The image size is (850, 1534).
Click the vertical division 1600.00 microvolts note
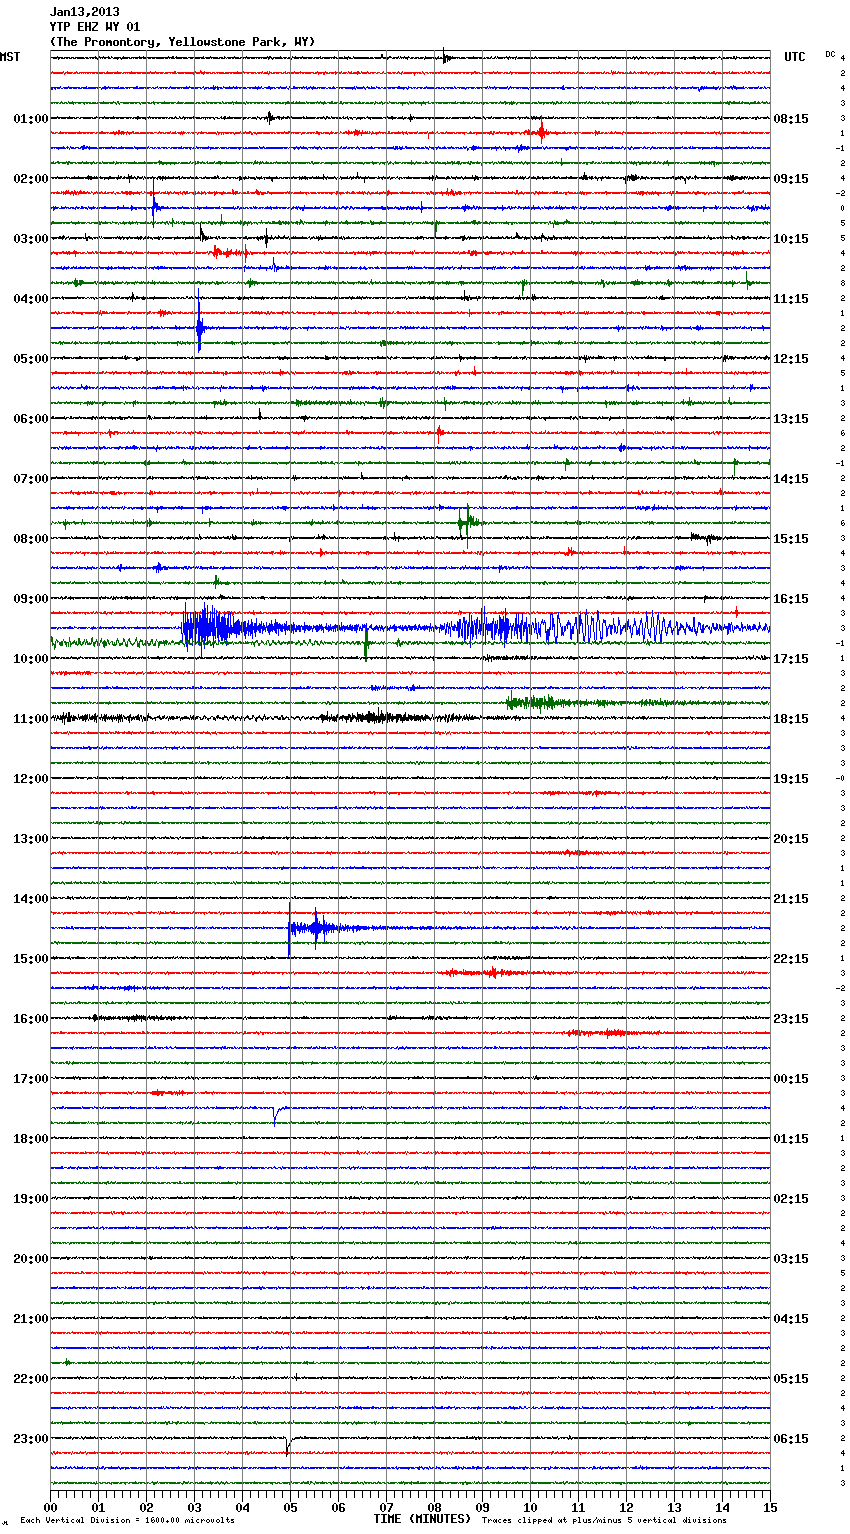127,1520
